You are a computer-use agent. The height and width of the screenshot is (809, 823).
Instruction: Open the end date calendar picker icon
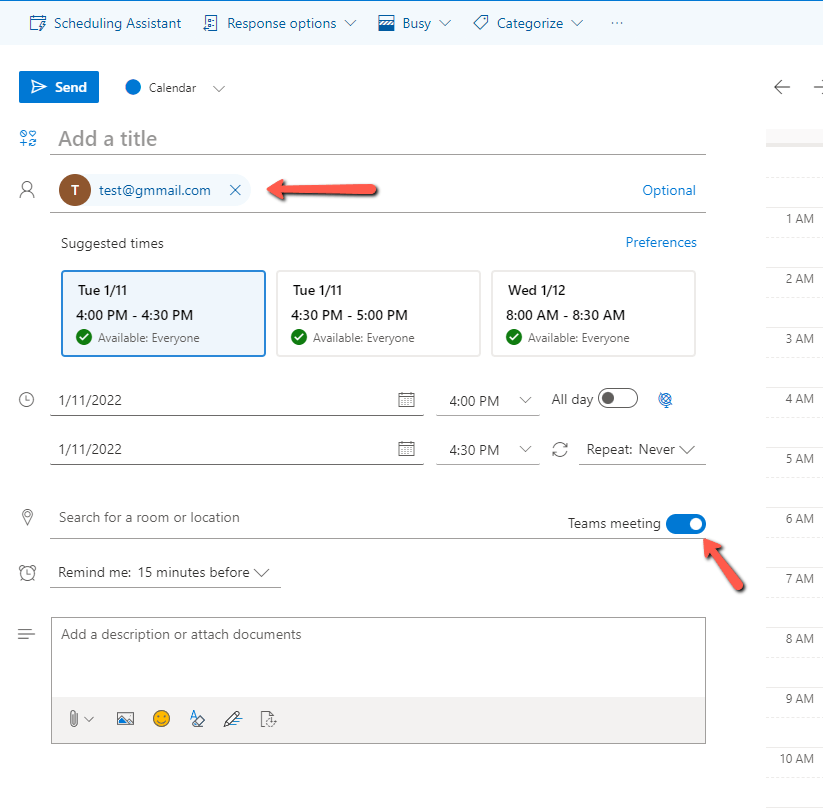pos(406,449)
